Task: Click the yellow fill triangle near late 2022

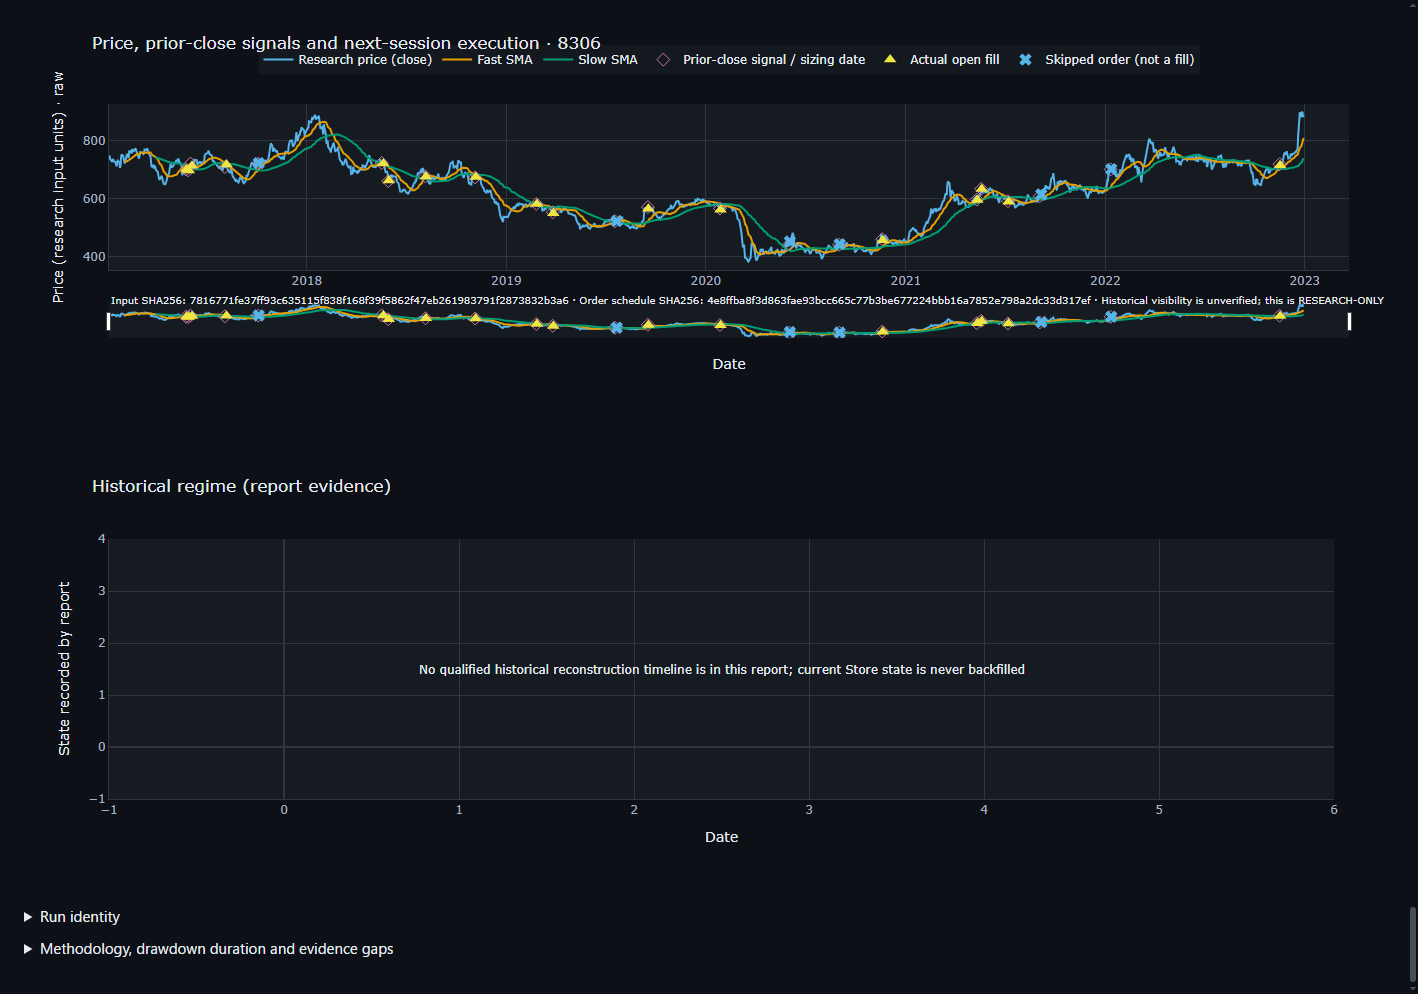Action: click(x=1280, y=164)
